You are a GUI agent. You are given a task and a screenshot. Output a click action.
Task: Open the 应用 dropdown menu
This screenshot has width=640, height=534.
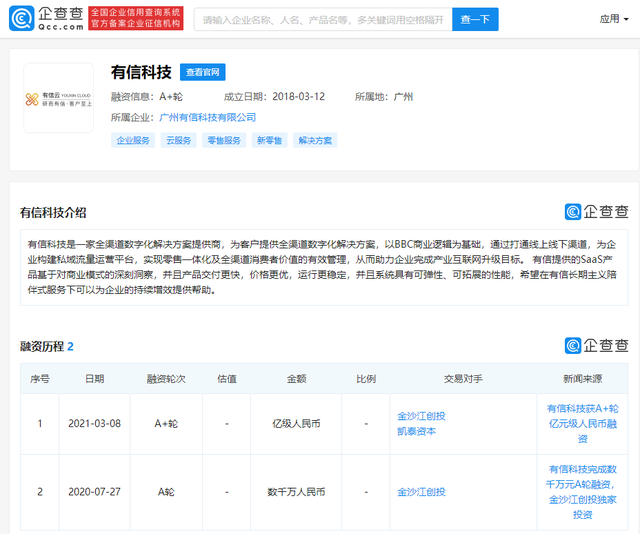coord(613,19)
